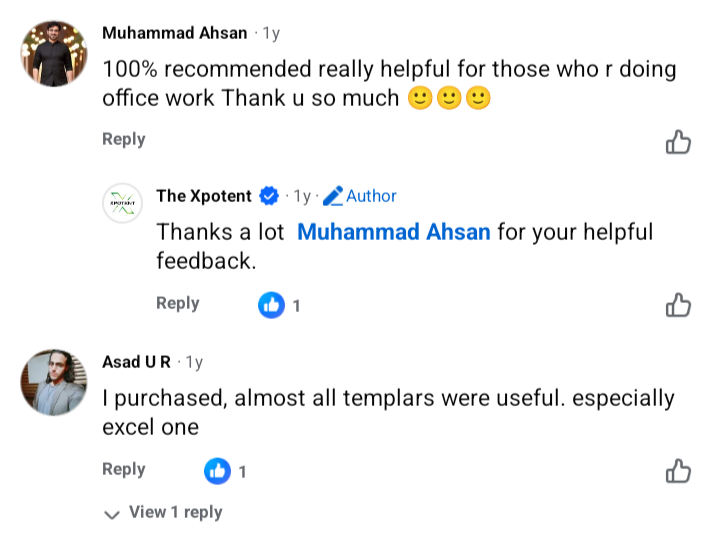
Task: Reply to Asad U R's comment
Action: (123, 469)
